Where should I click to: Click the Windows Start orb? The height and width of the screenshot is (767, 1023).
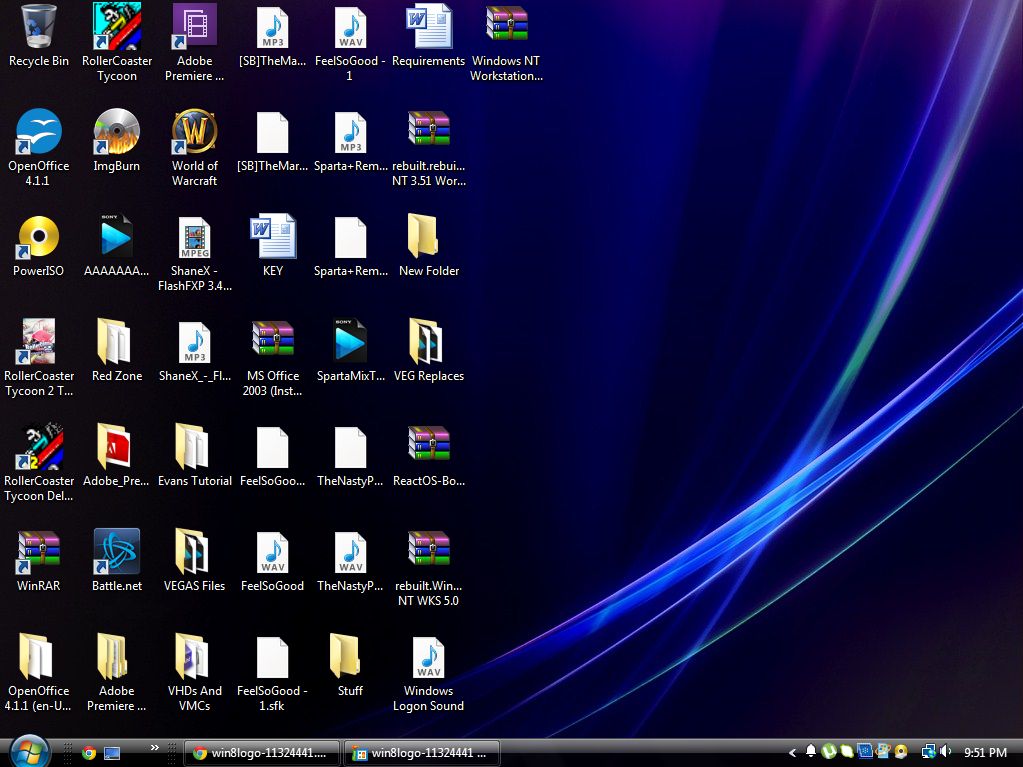click(x=29, y=751)
